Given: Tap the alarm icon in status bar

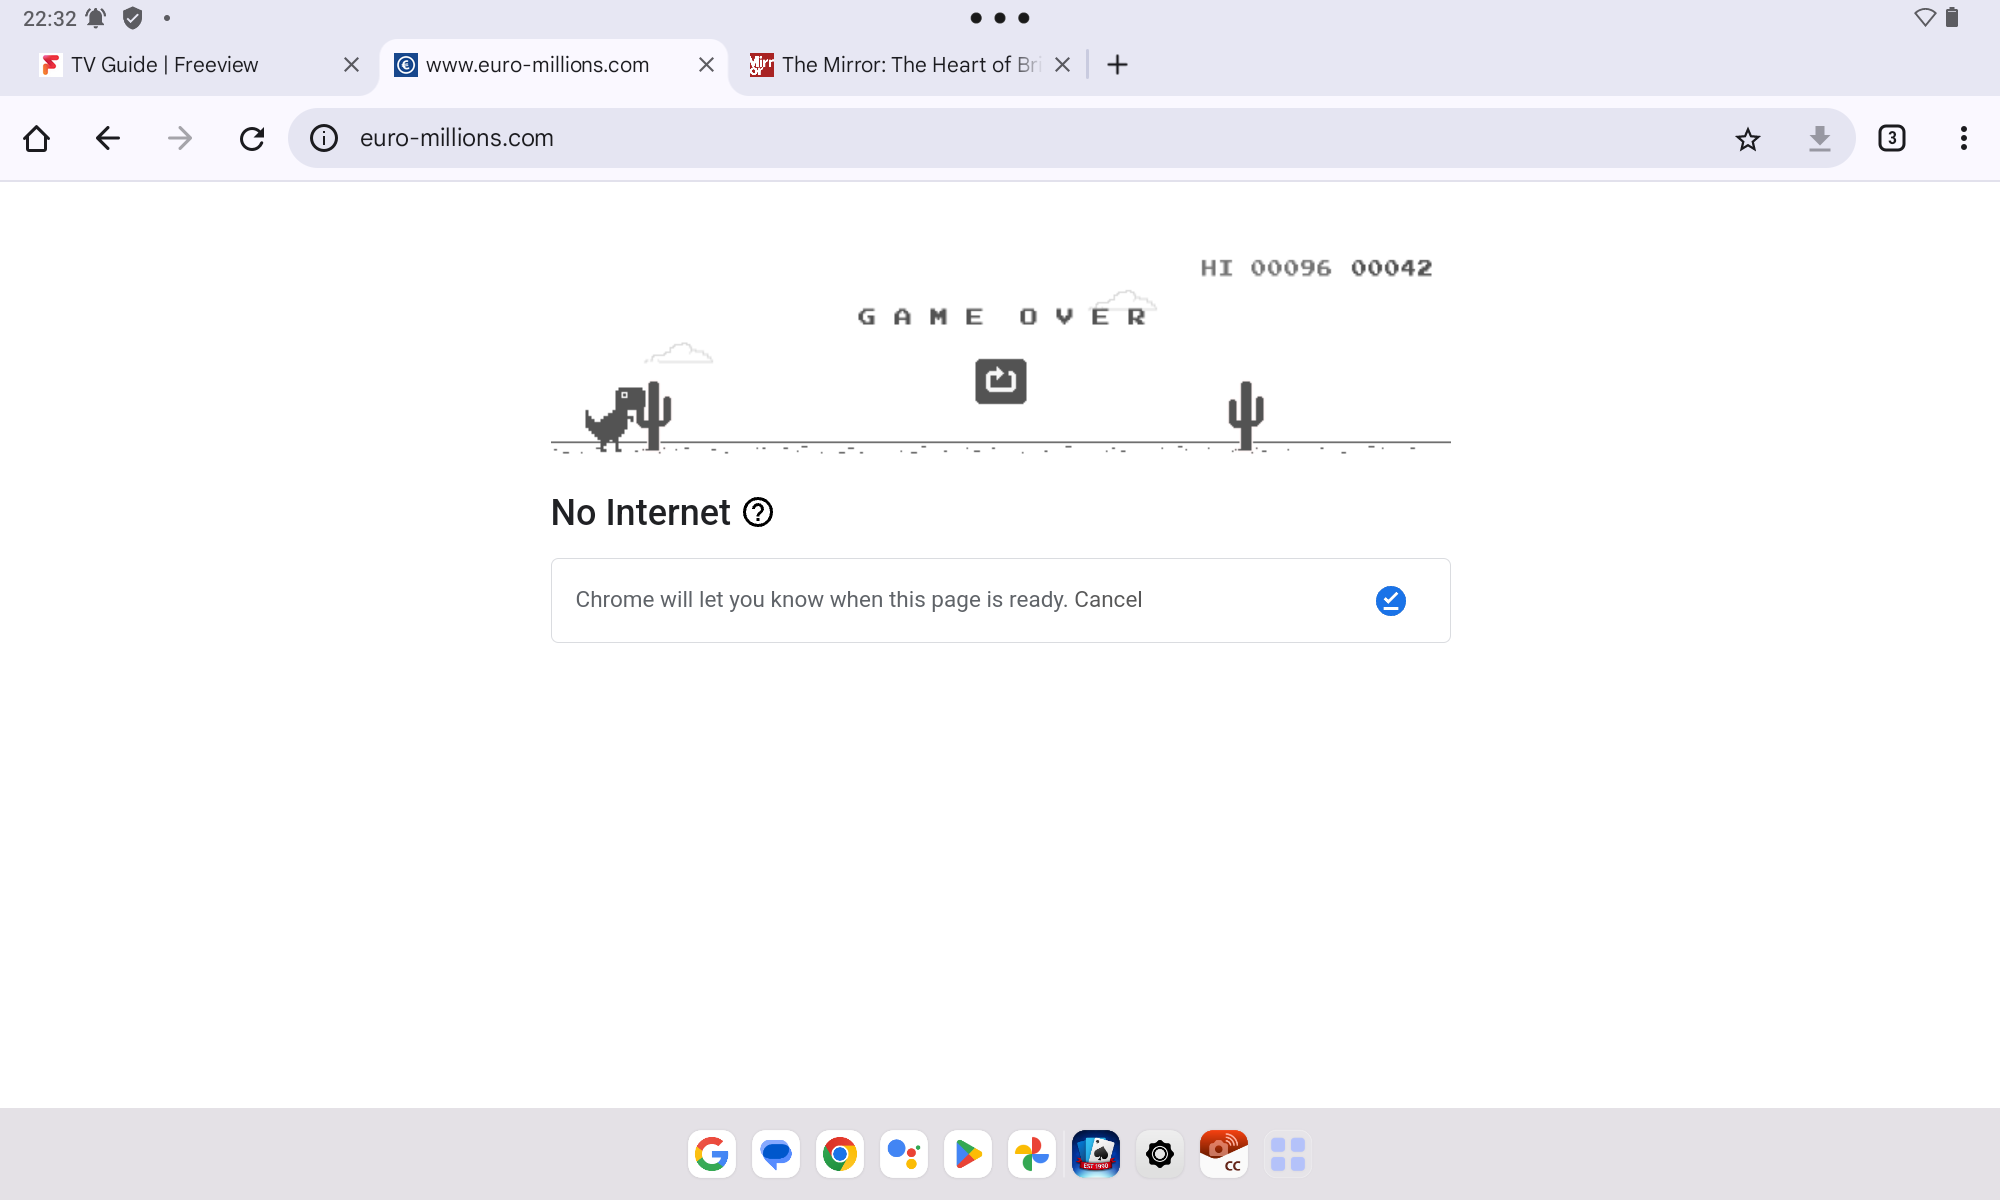Looking at the screenshot, I should (x=96, y=18).
